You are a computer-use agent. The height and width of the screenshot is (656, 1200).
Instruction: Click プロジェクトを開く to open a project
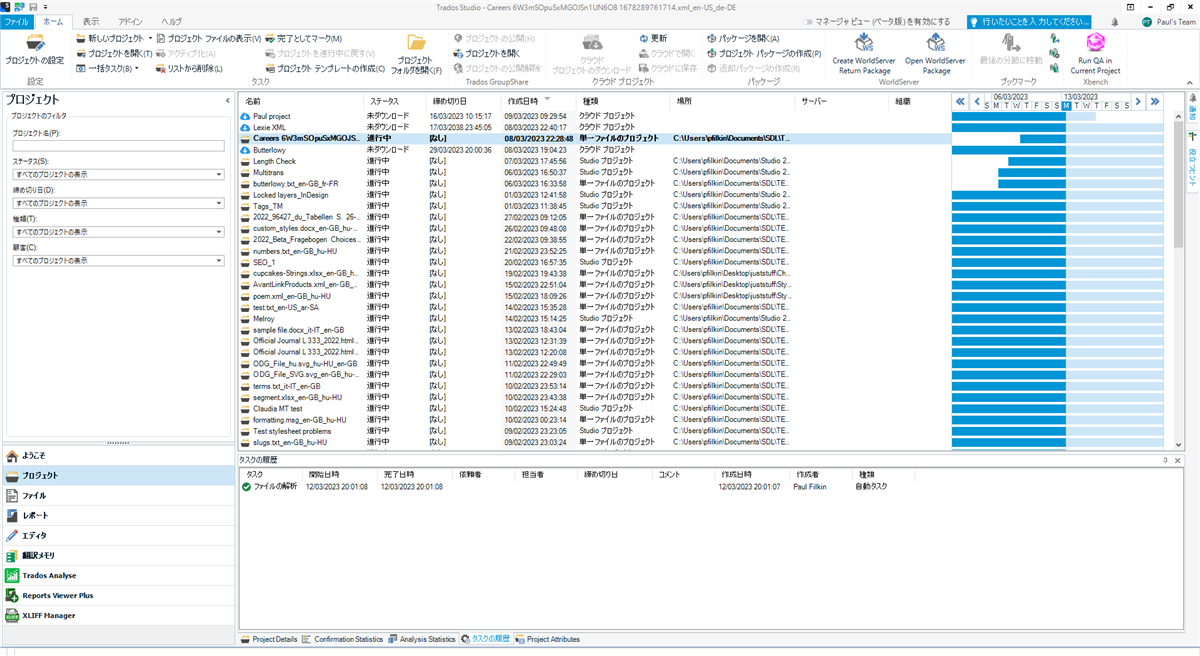coord(110,51)
